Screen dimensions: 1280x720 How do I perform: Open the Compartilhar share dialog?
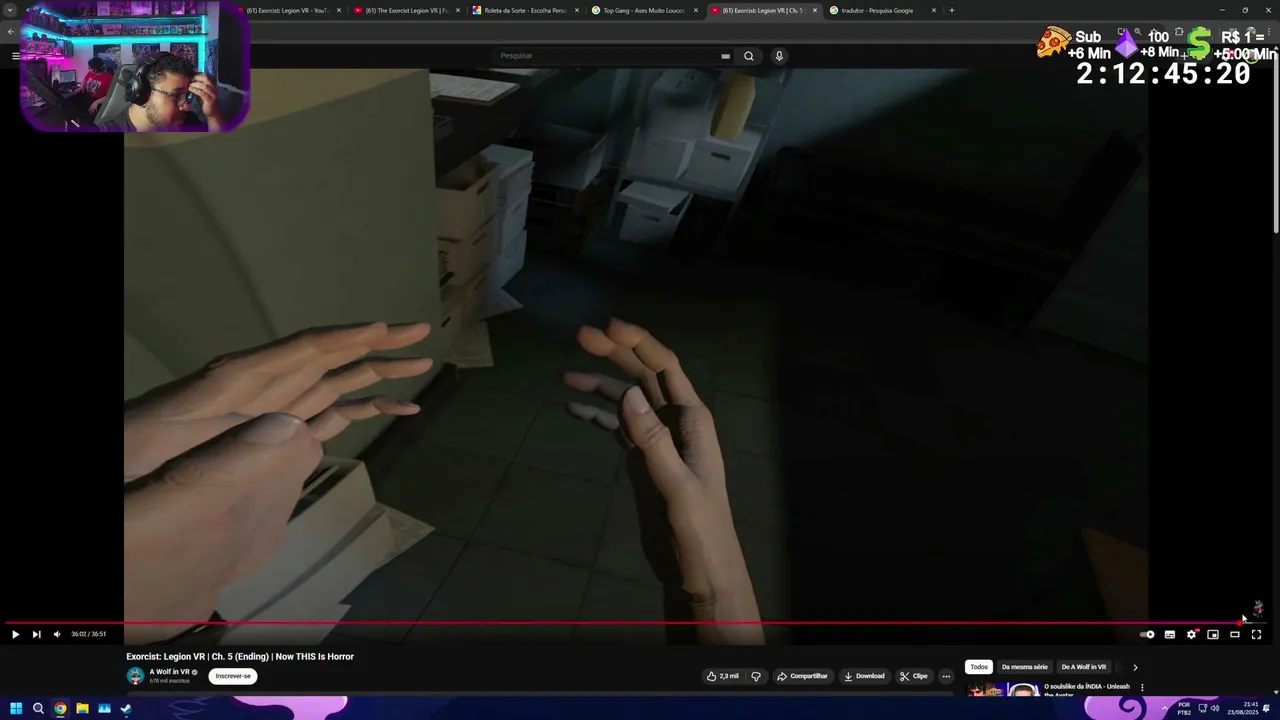point(802,676)
